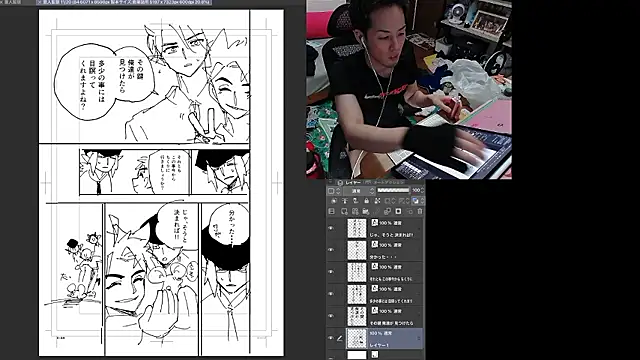Adjust the layer opacity slider
This screenshot has width=640, height=360.
pos(393,190)
